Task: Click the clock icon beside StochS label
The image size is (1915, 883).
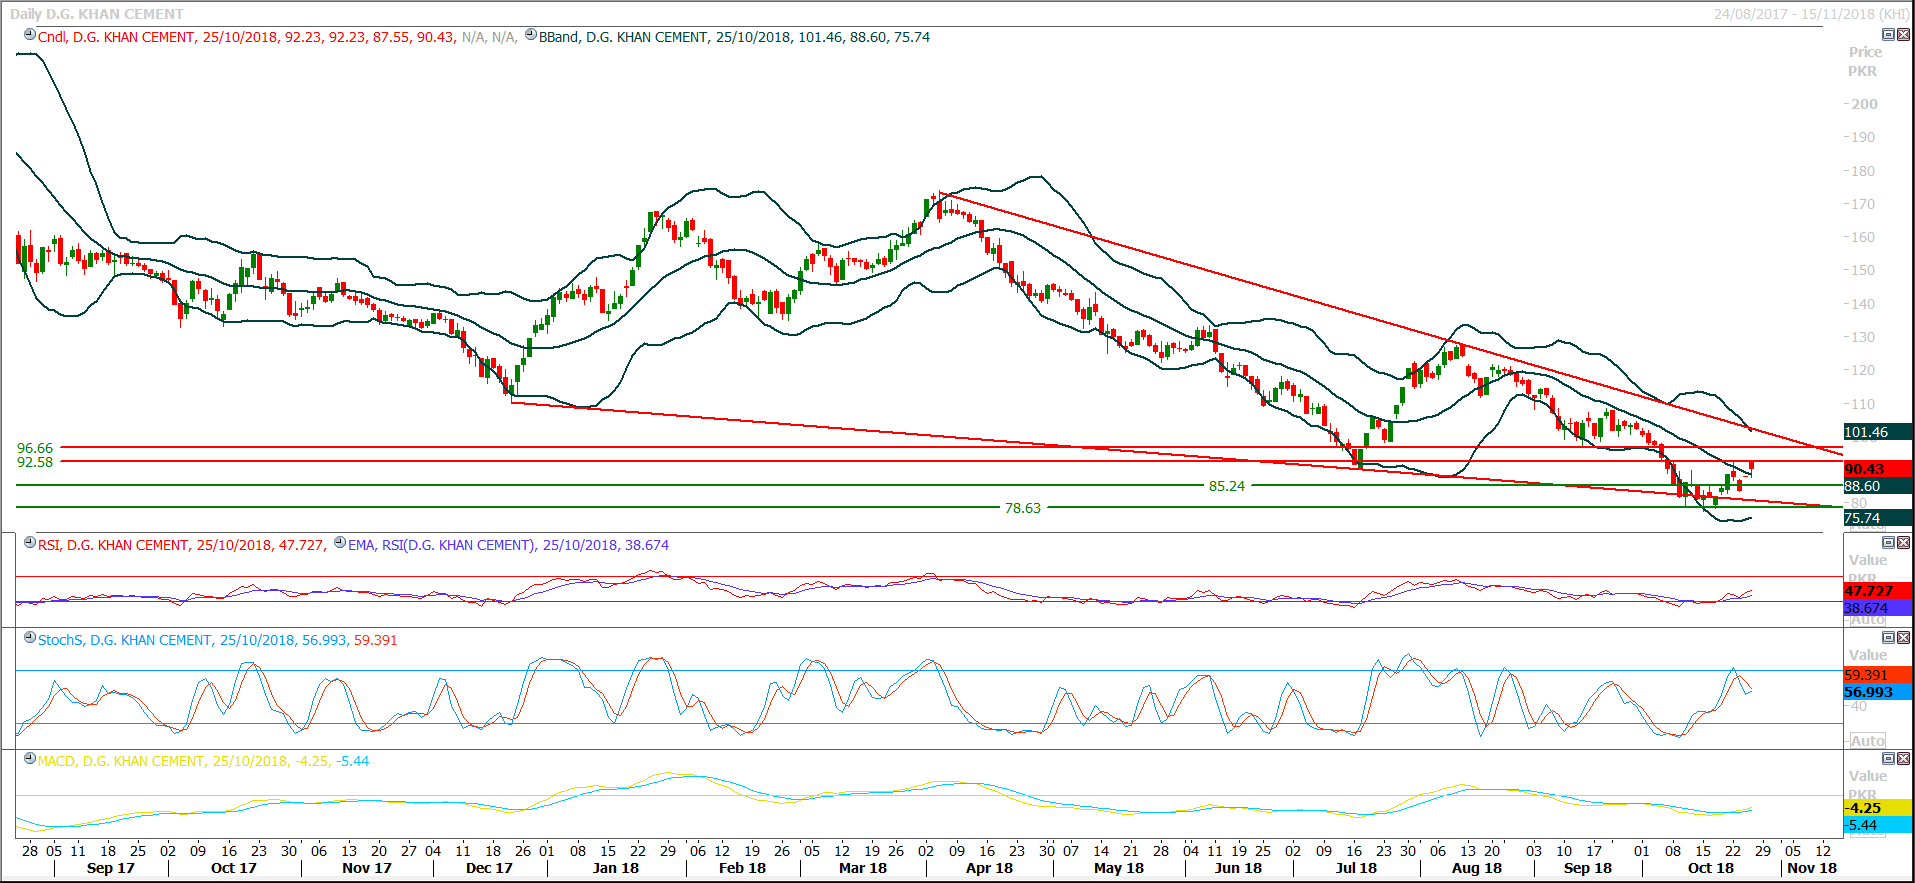Action: point(30,638)
